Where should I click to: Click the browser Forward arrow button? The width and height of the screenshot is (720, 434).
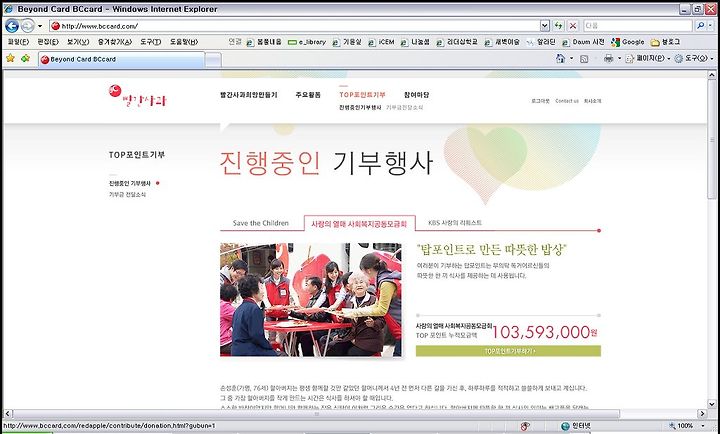(x=28, y=26)
